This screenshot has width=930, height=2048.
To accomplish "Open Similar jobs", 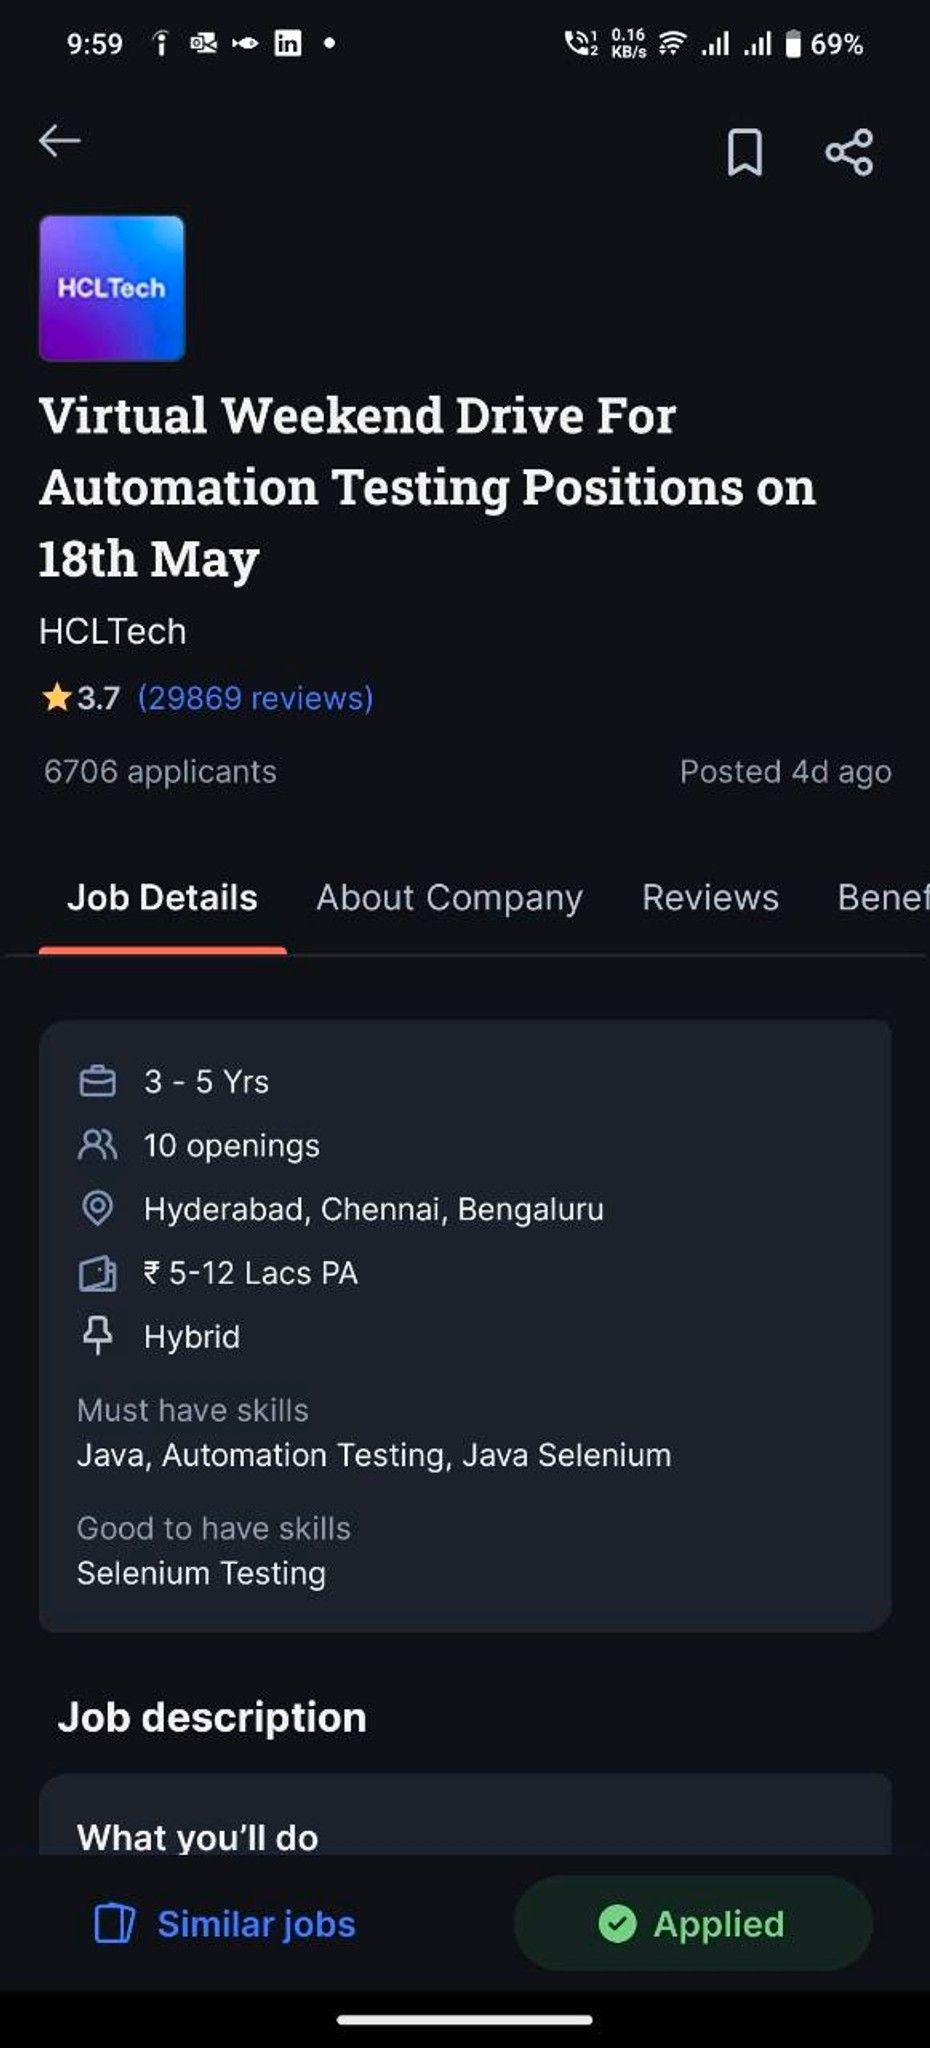I will [224, 1924].
